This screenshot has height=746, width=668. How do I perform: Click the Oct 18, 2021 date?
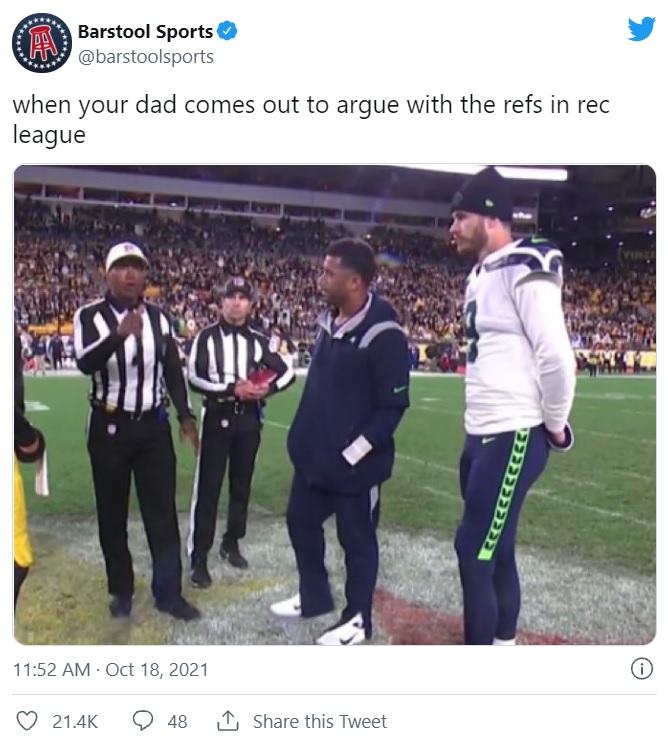[157, 670]
